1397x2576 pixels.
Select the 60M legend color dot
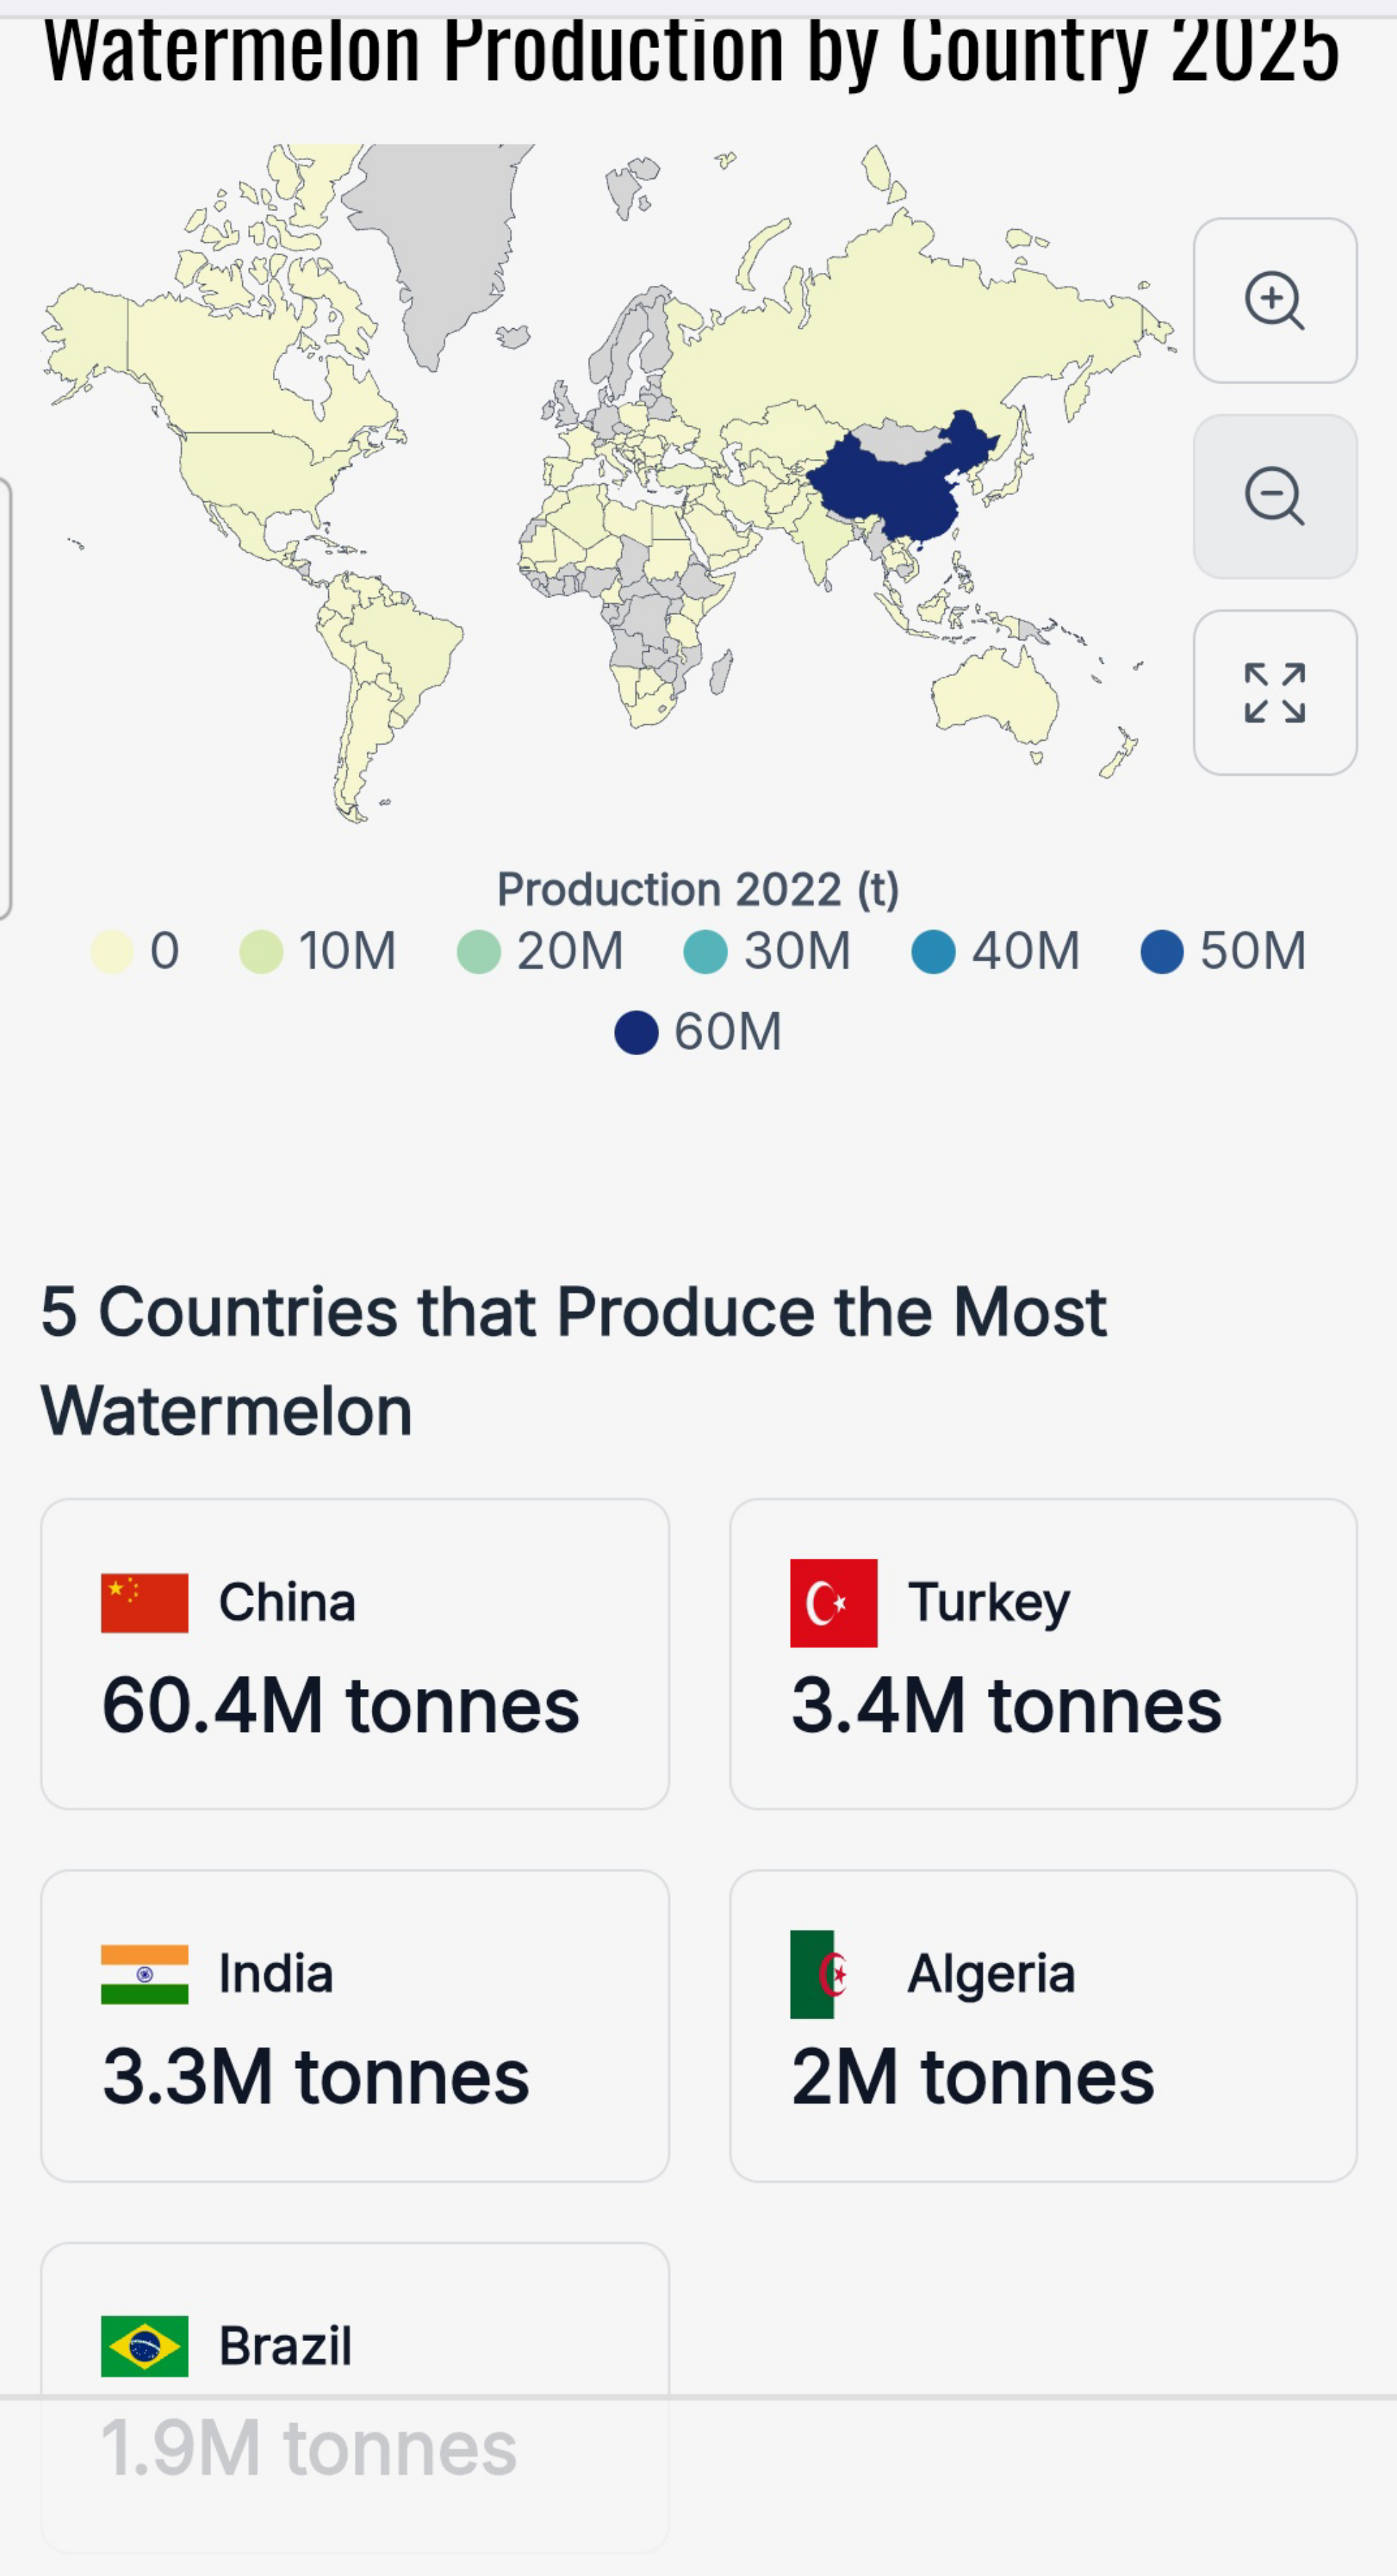point(636,1032)
